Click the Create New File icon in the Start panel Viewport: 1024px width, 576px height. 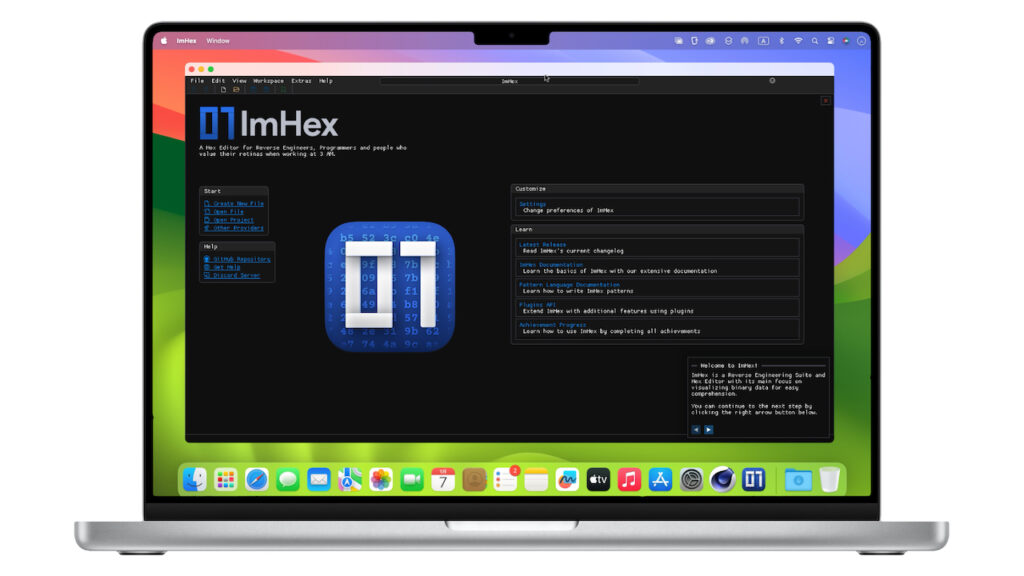click(x=207, y=203)
